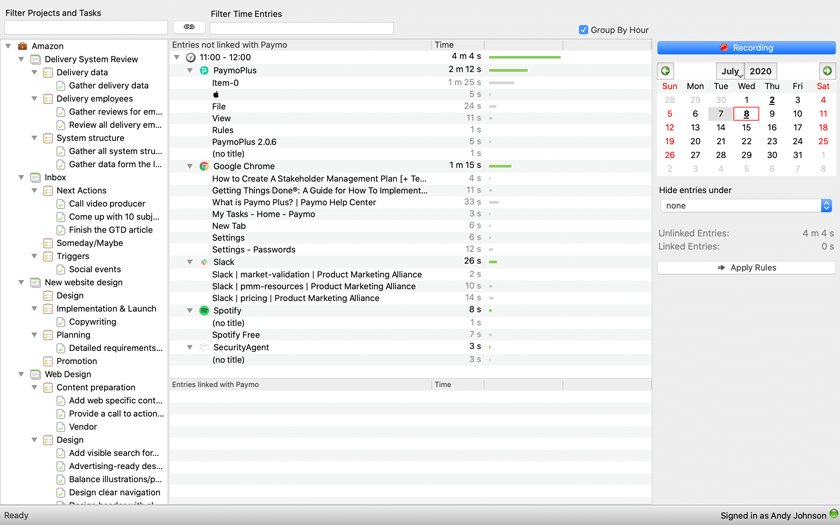This screenshot has width=840, height=525.
Task: Click the Filter Projects and Tasks field
Action: coord(86,27)
